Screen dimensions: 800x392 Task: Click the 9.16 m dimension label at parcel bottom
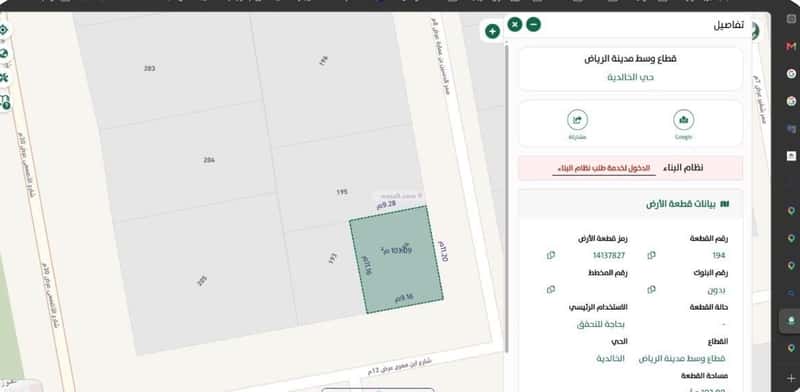coord(404,298)
